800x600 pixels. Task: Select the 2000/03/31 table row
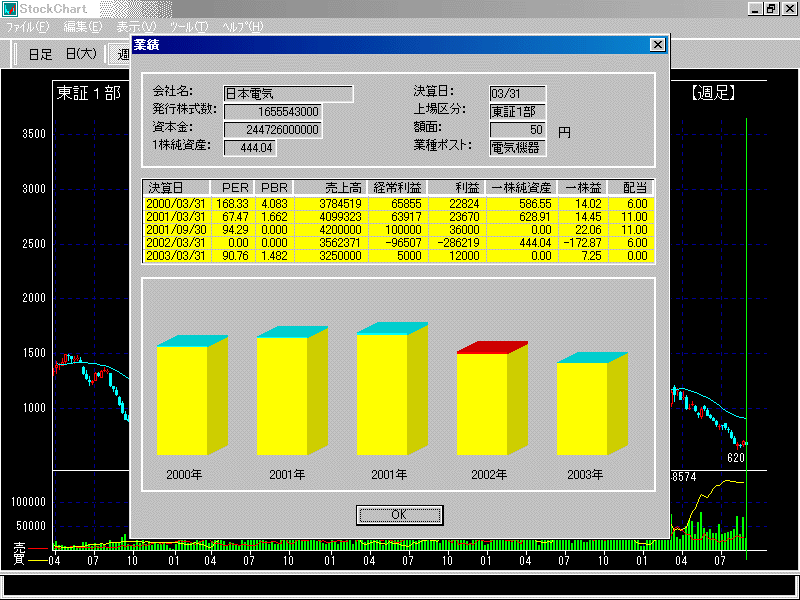click(x=398, y=204)
